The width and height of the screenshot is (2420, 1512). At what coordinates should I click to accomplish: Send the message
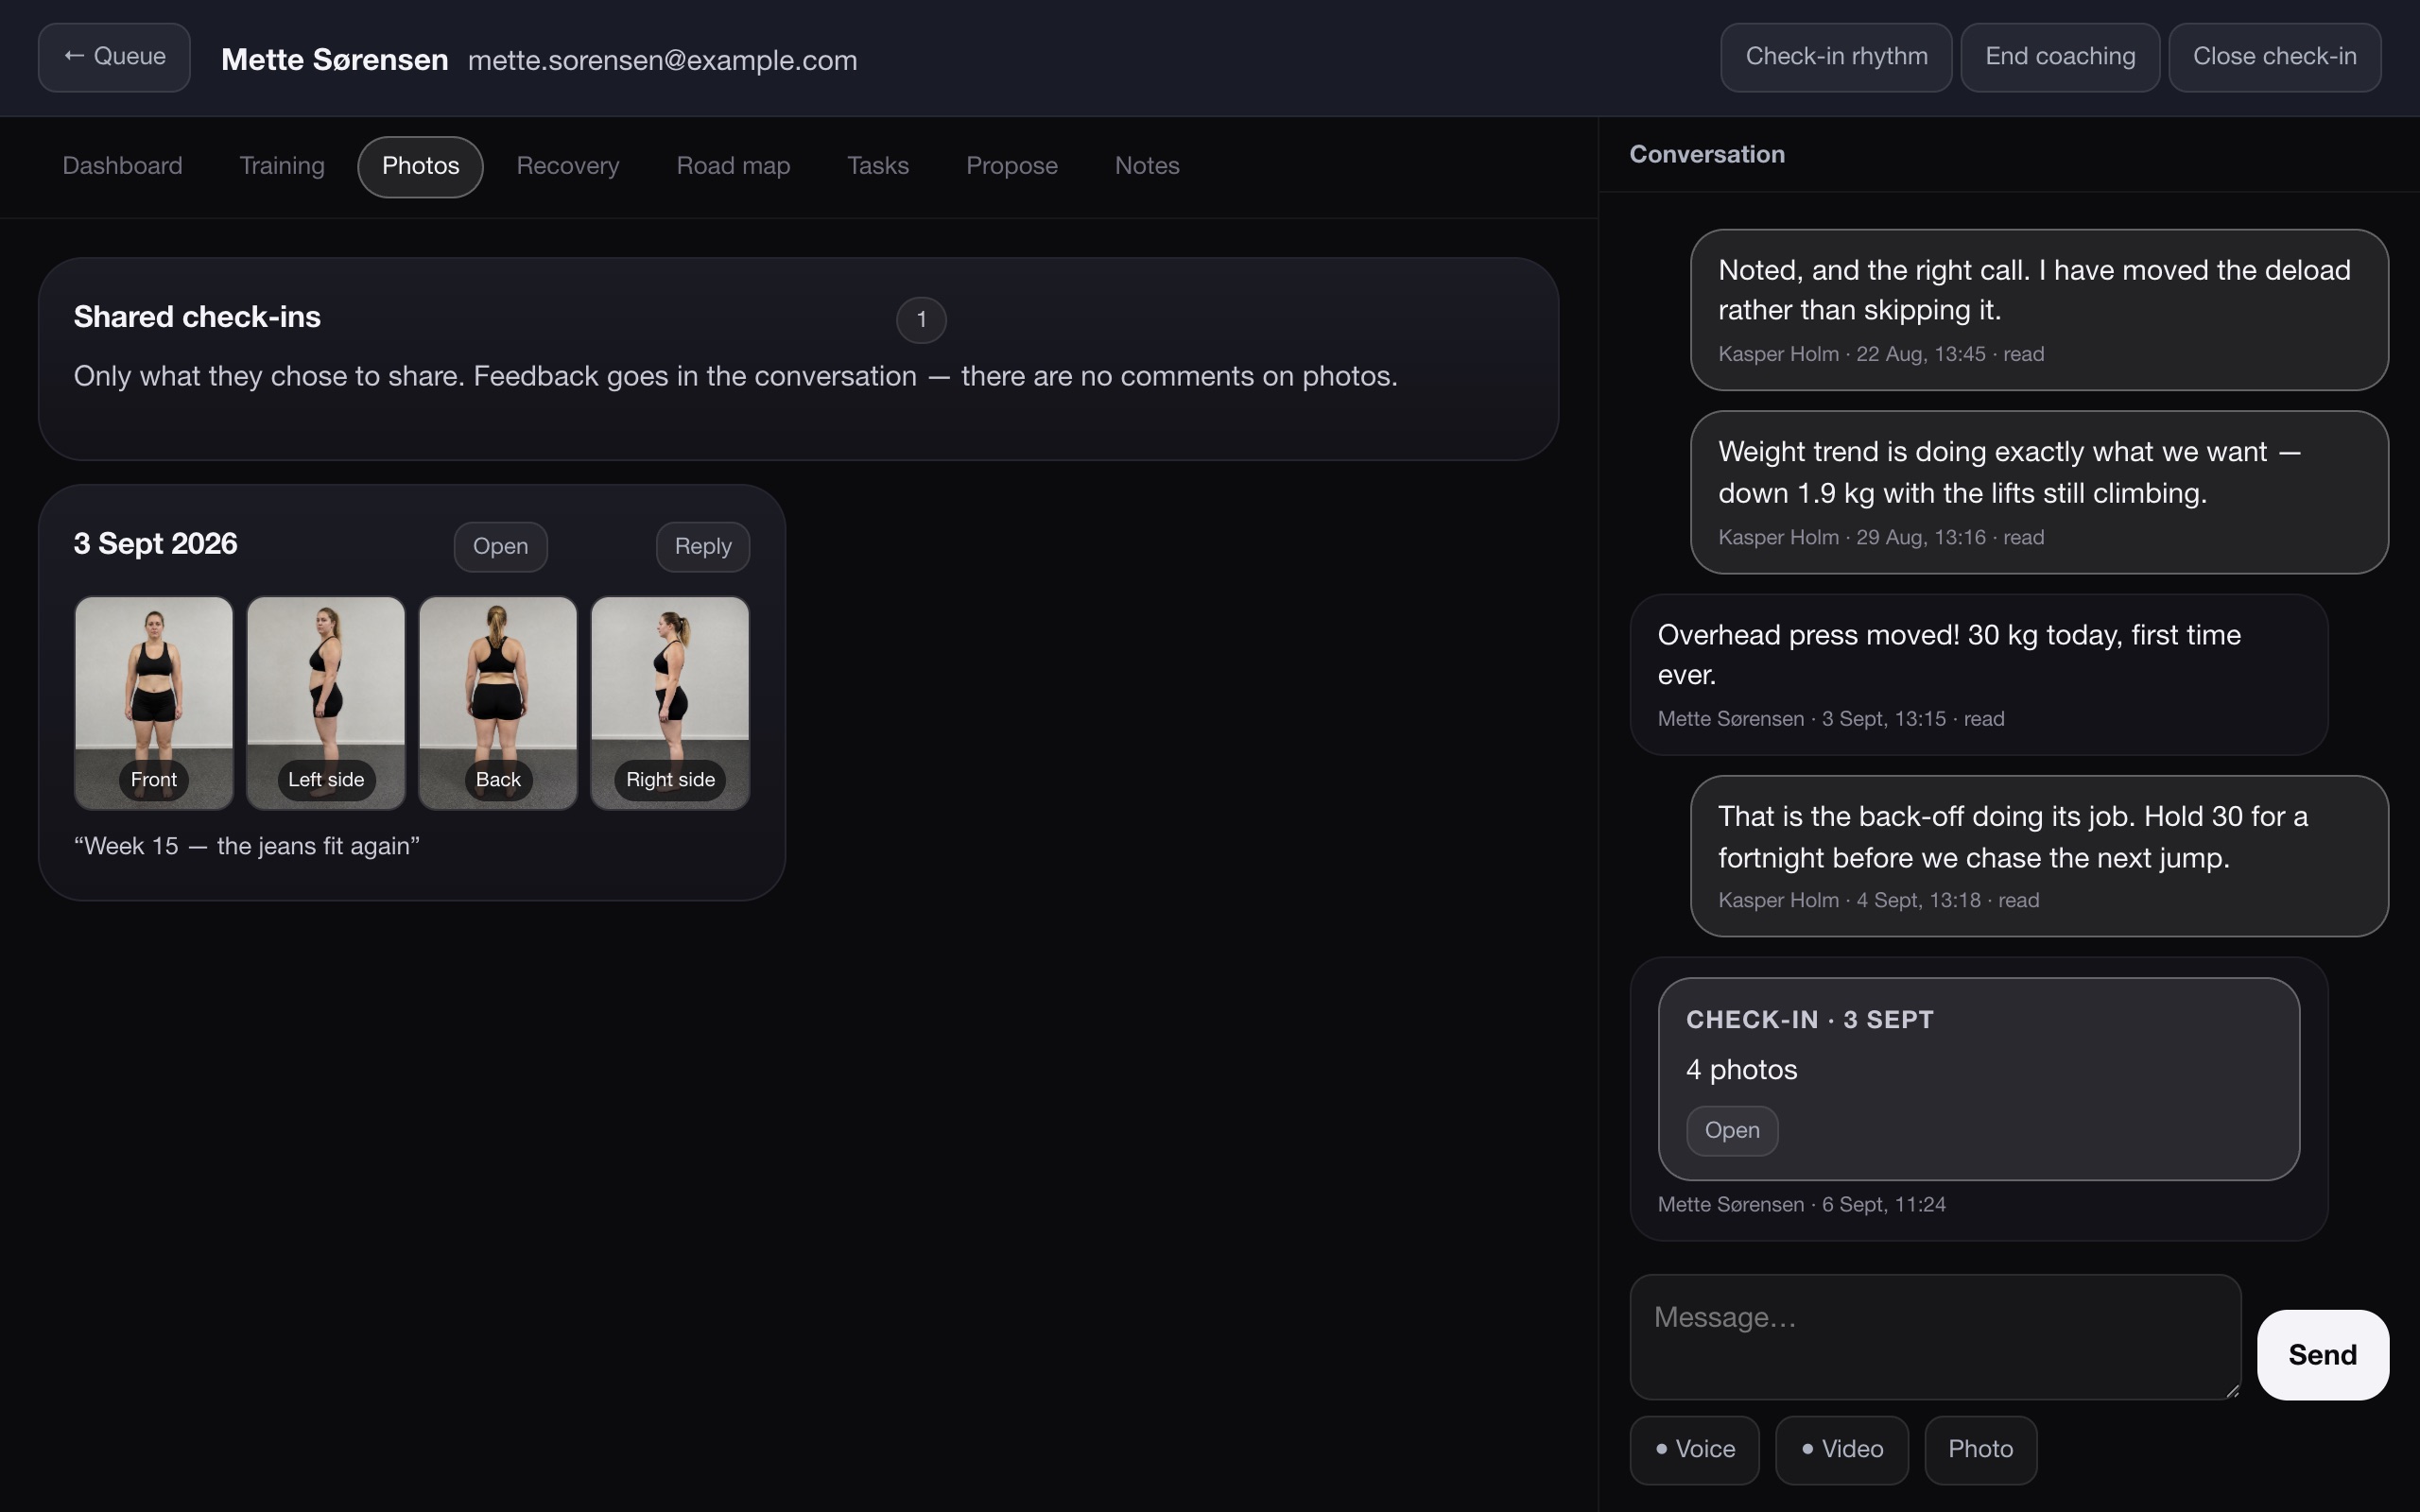pos(2322,1355)
